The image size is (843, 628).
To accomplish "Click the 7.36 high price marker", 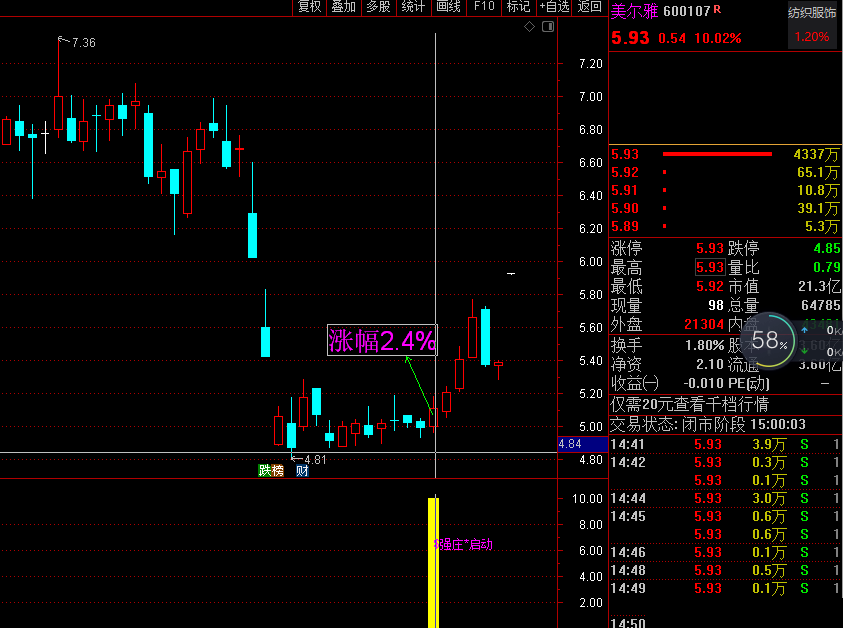I will 83,42.
